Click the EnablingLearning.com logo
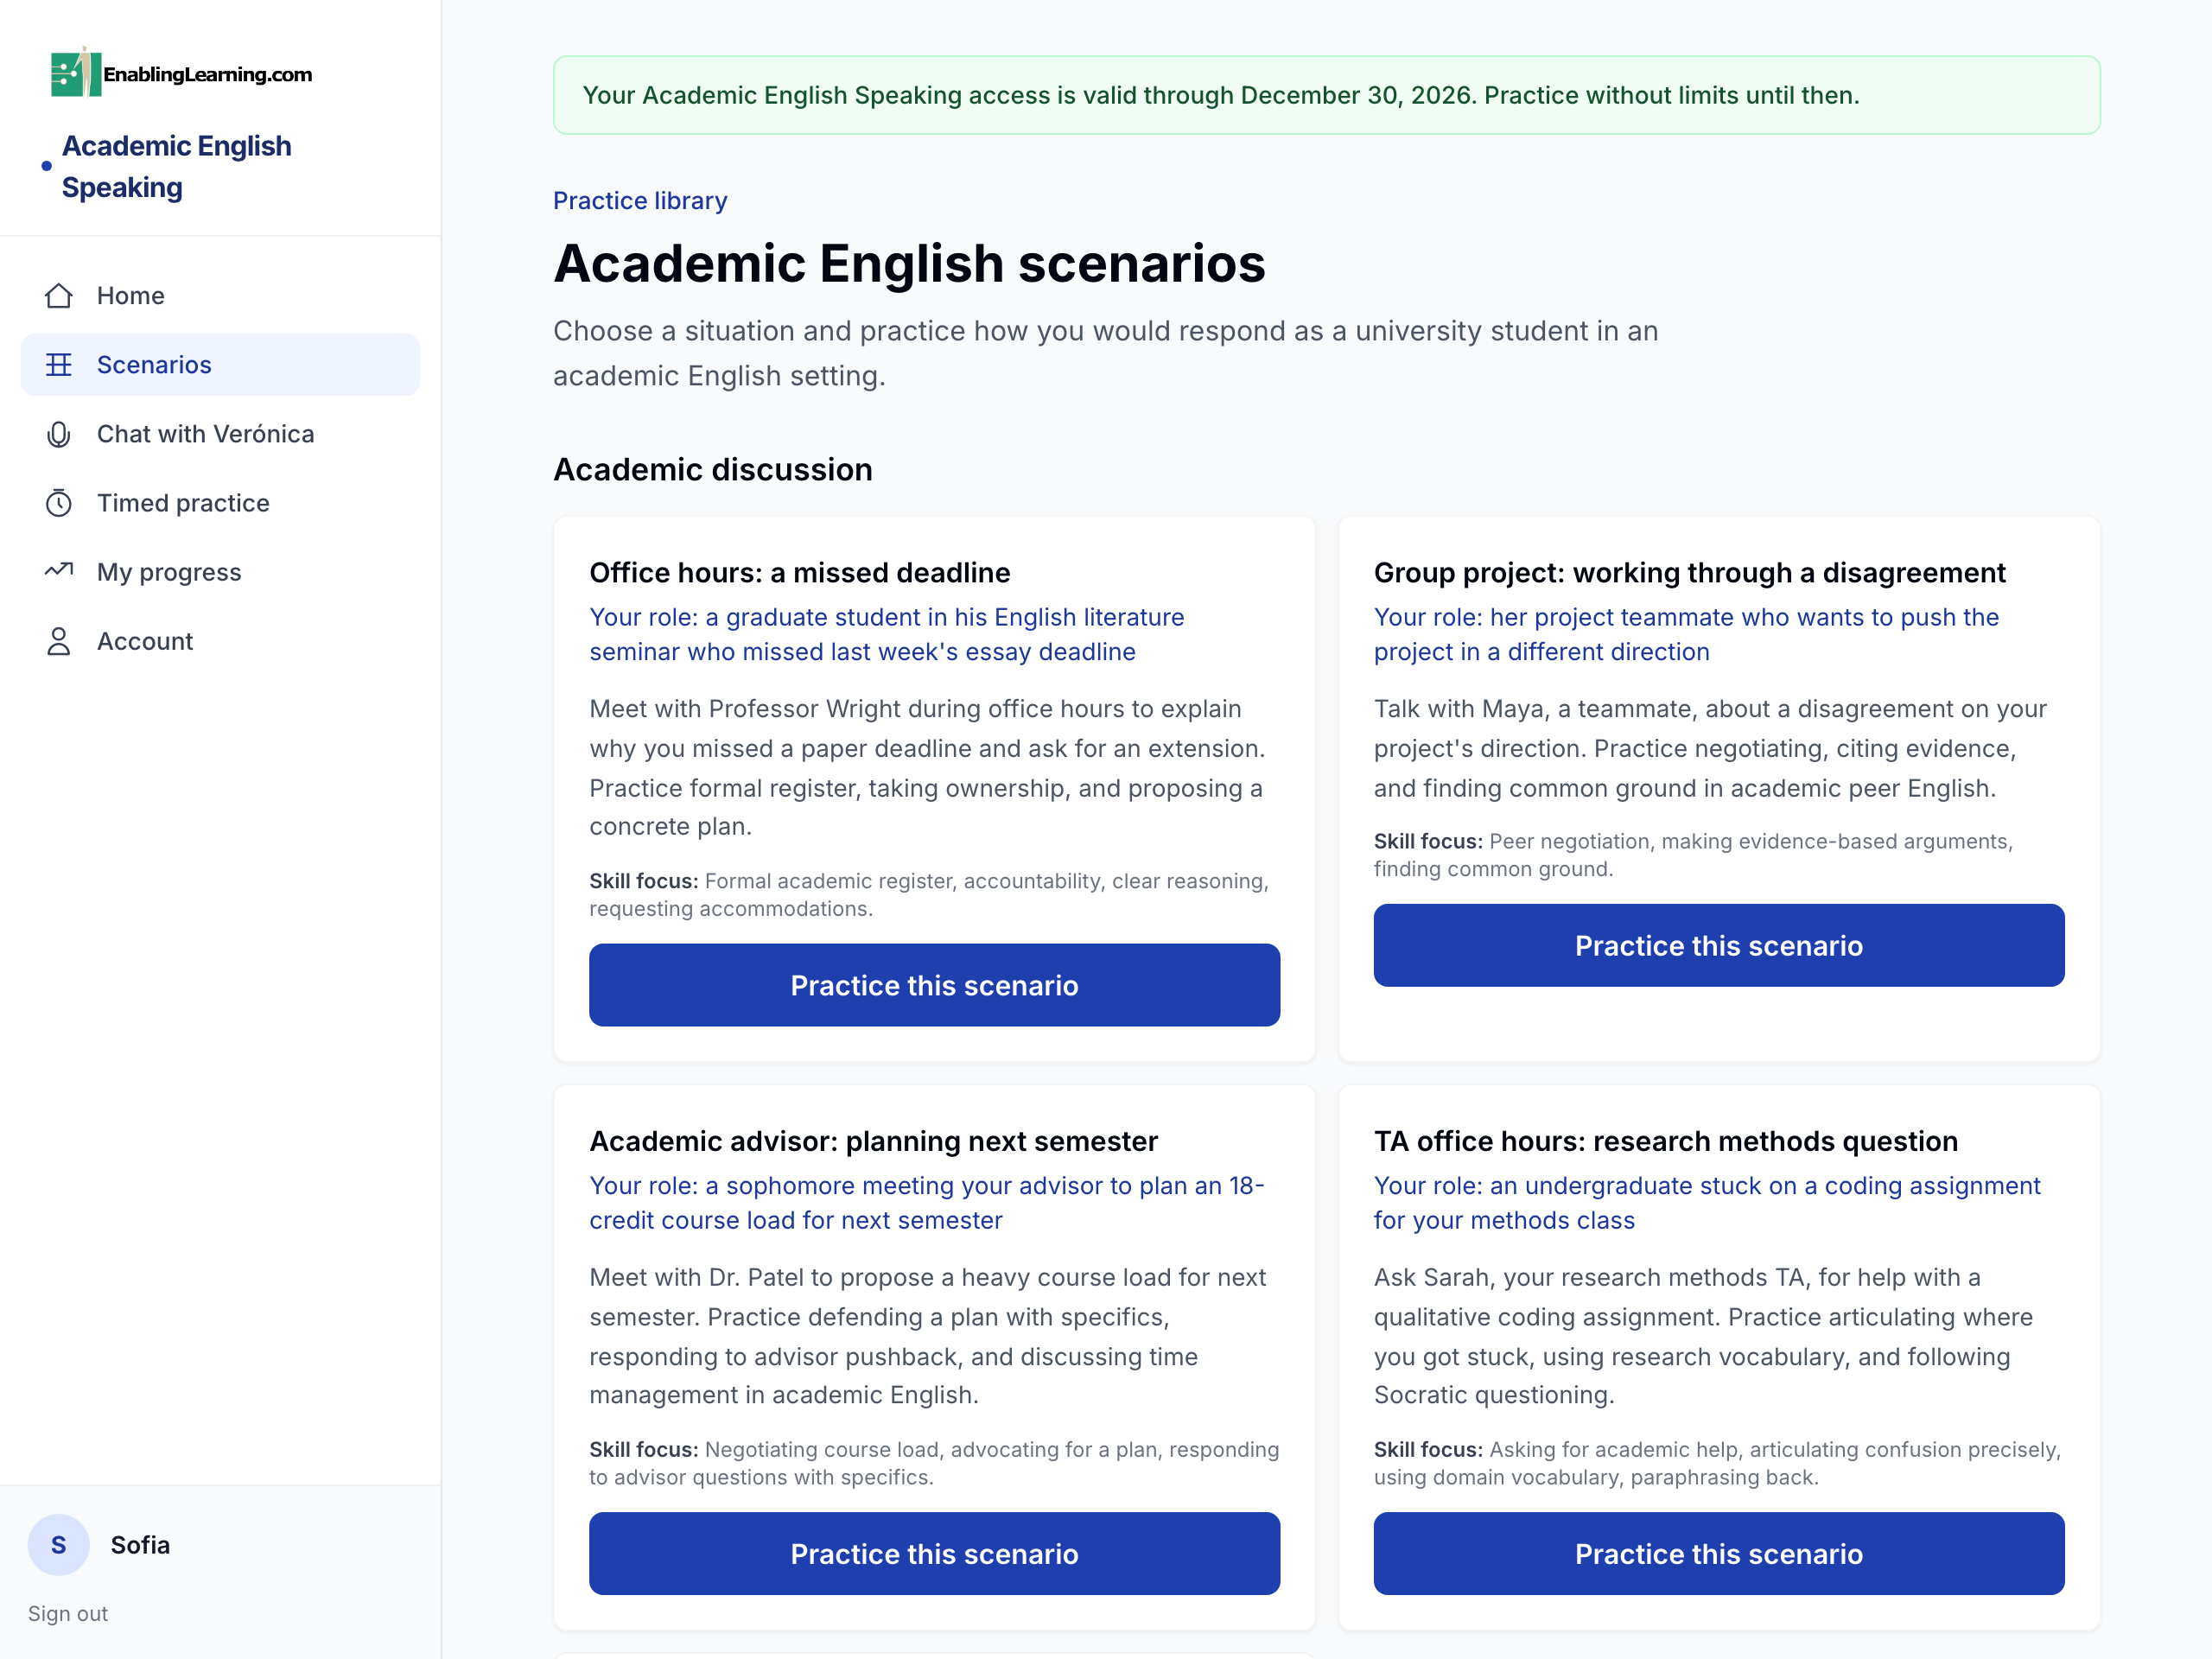This screenshot has height=1659, width=2212. point(181,73)
